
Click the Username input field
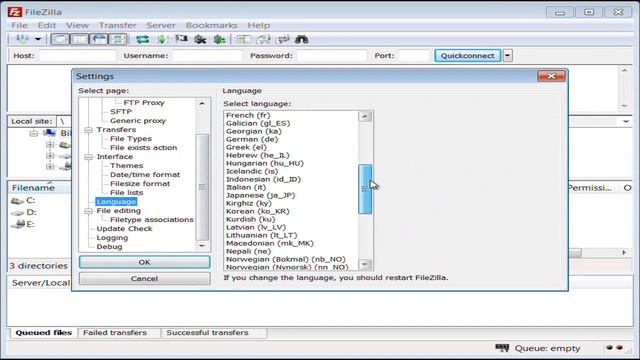[207, 56]
